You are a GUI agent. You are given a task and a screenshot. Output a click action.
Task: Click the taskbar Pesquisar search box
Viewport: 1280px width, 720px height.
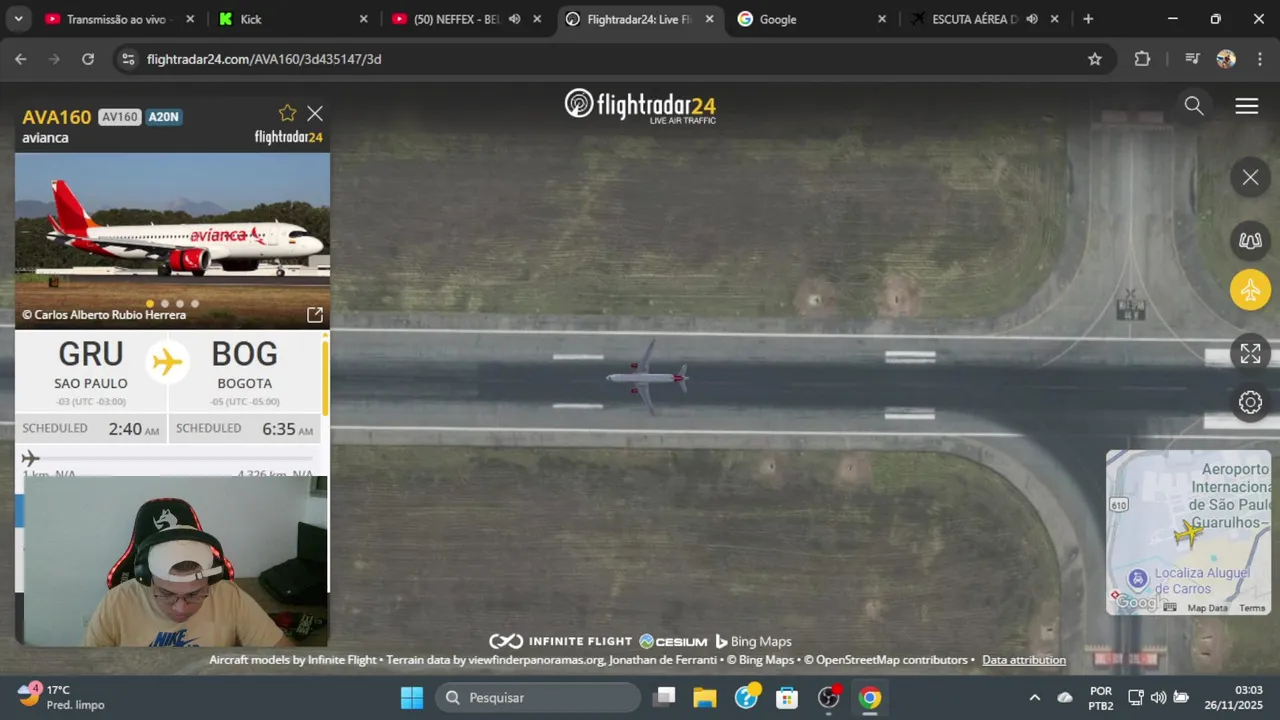coord(538,698)
